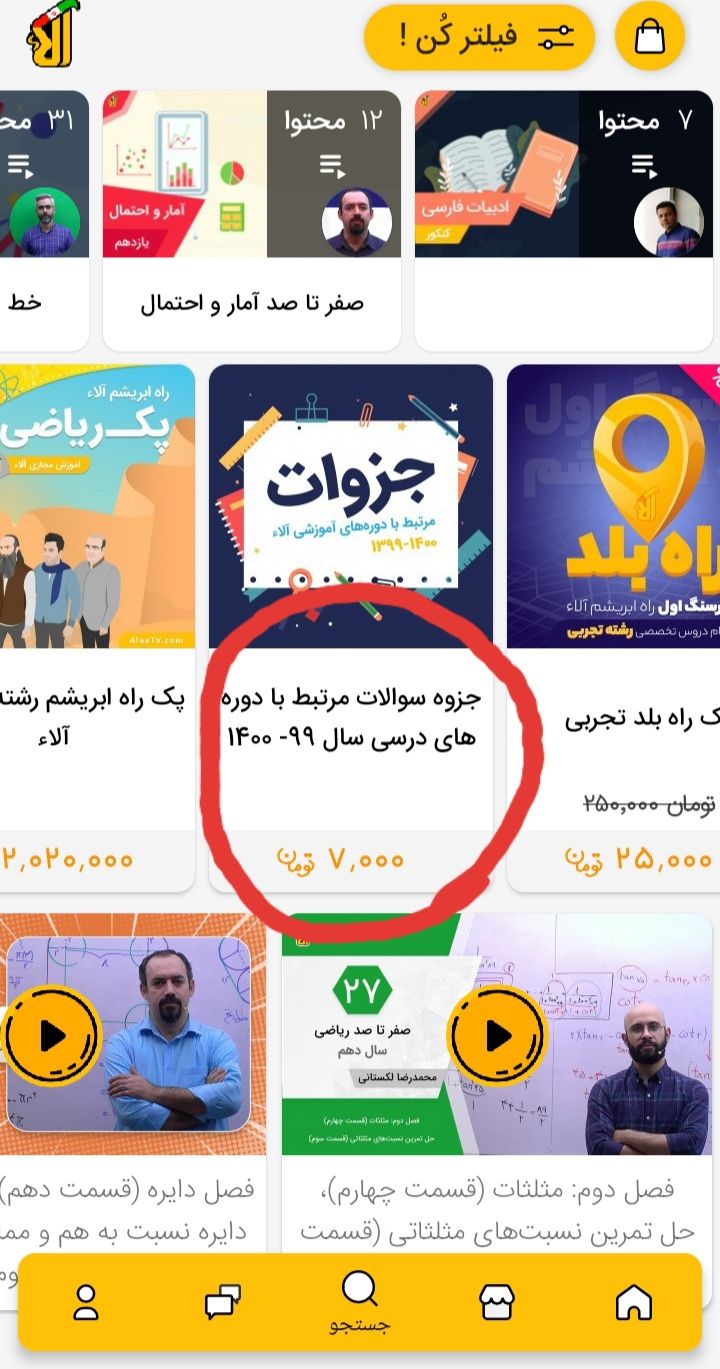This screenshot has height=1369, width=720.
Task: Select the راه بلد تجربی product image
Action: [614, 506]
